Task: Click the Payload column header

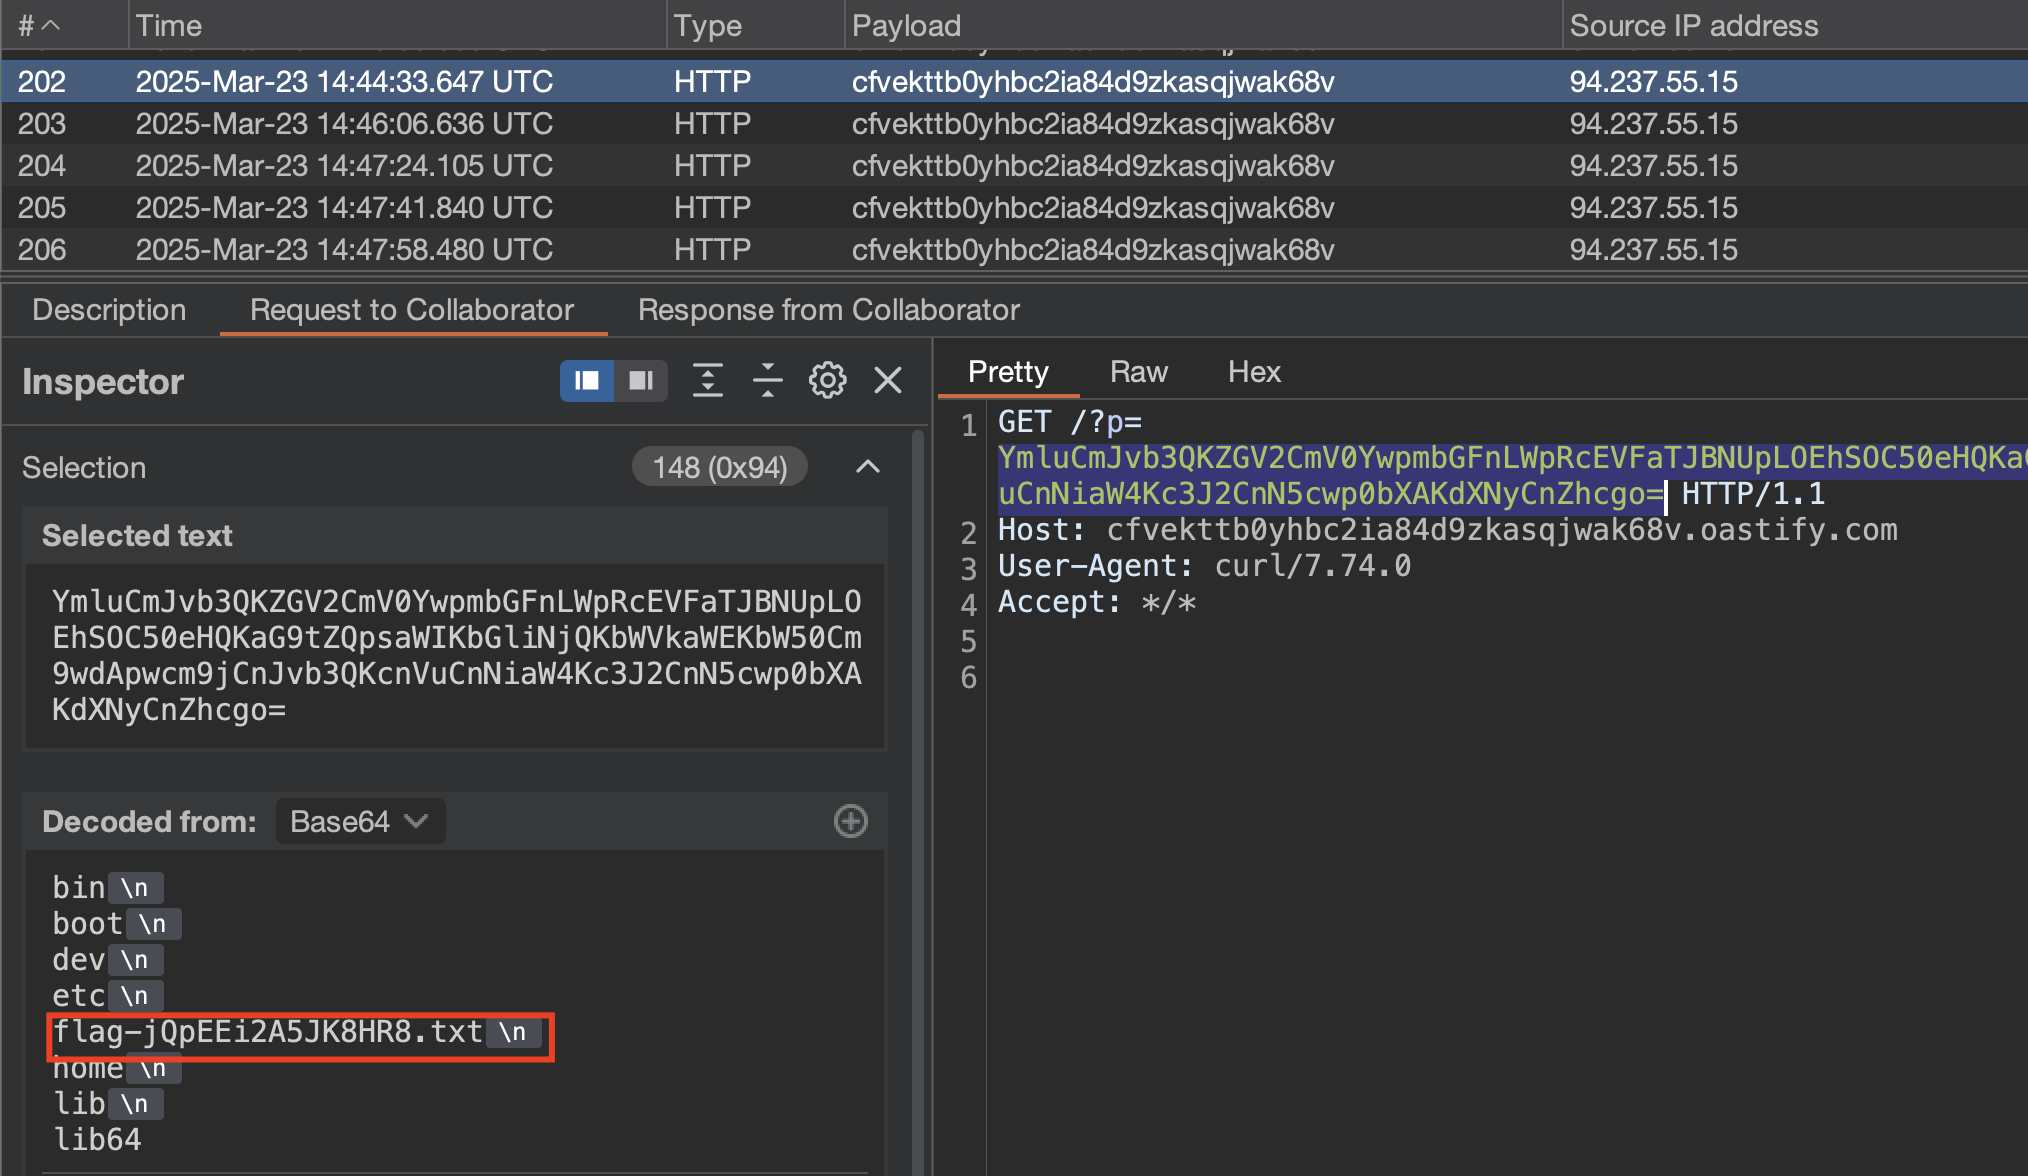Action: (x=906, y=25)
